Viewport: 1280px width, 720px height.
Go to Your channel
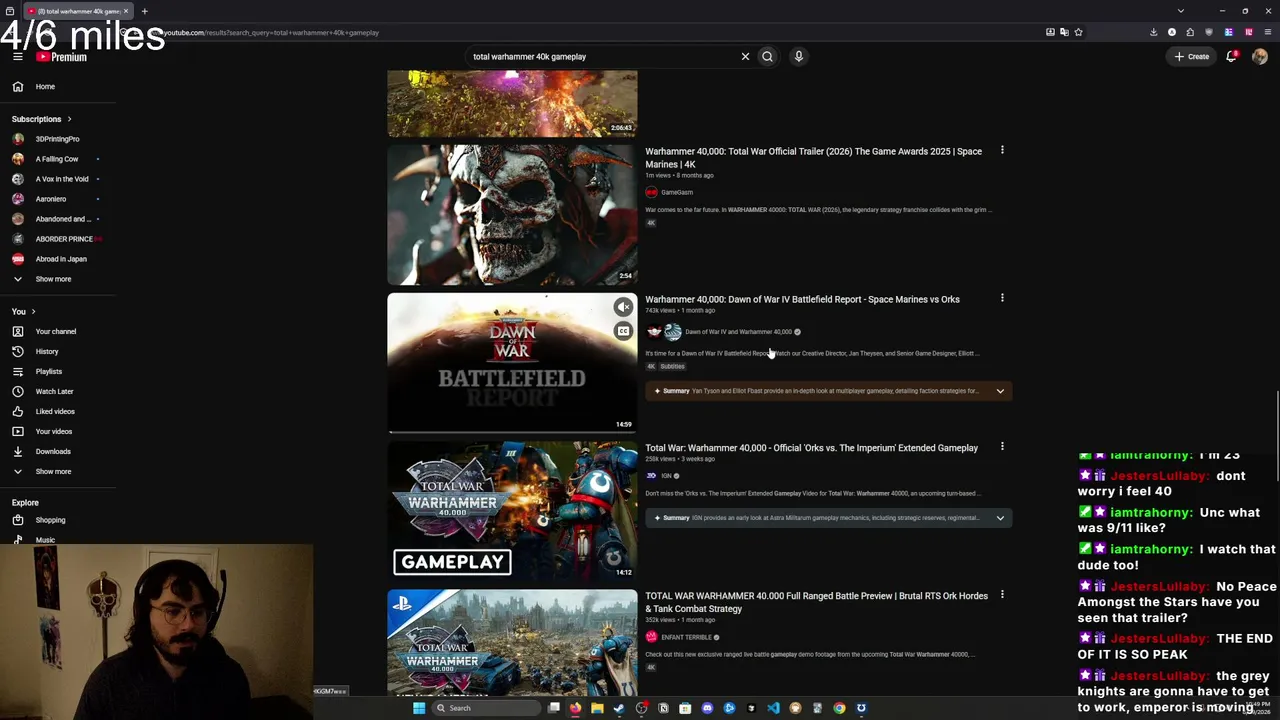tap(58, 331)
